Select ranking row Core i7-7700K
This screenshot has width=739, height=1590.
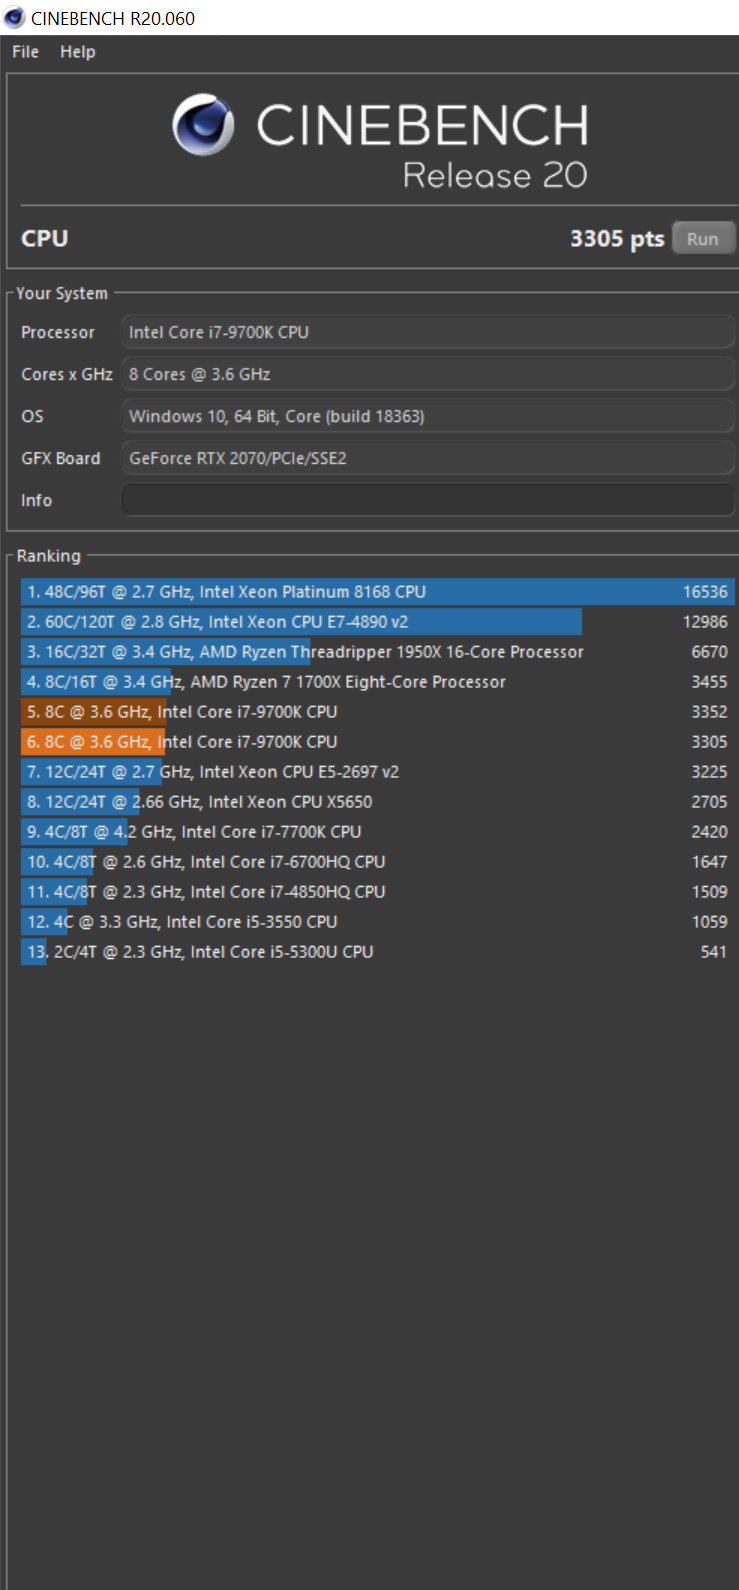point(378,832)
